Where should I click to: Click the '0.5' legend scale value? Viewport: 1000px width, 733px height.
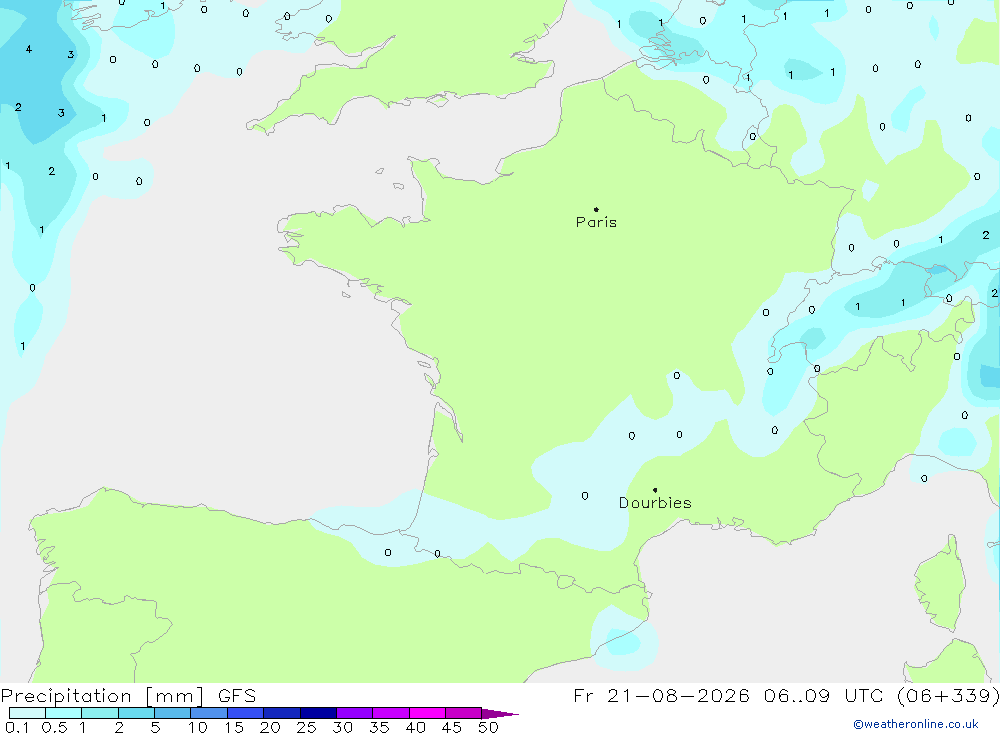54,727
